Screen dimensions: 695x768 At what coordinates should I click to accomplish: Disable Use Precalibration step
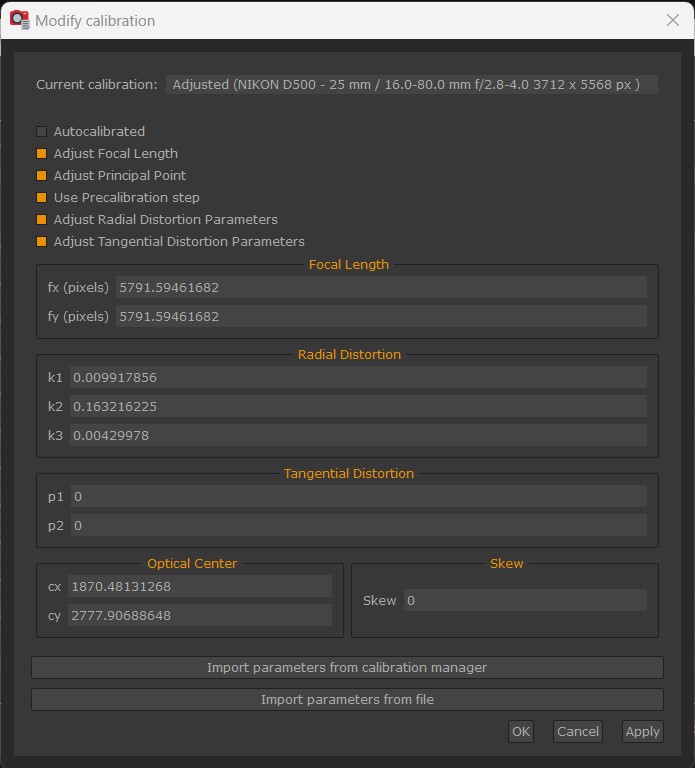42,197
